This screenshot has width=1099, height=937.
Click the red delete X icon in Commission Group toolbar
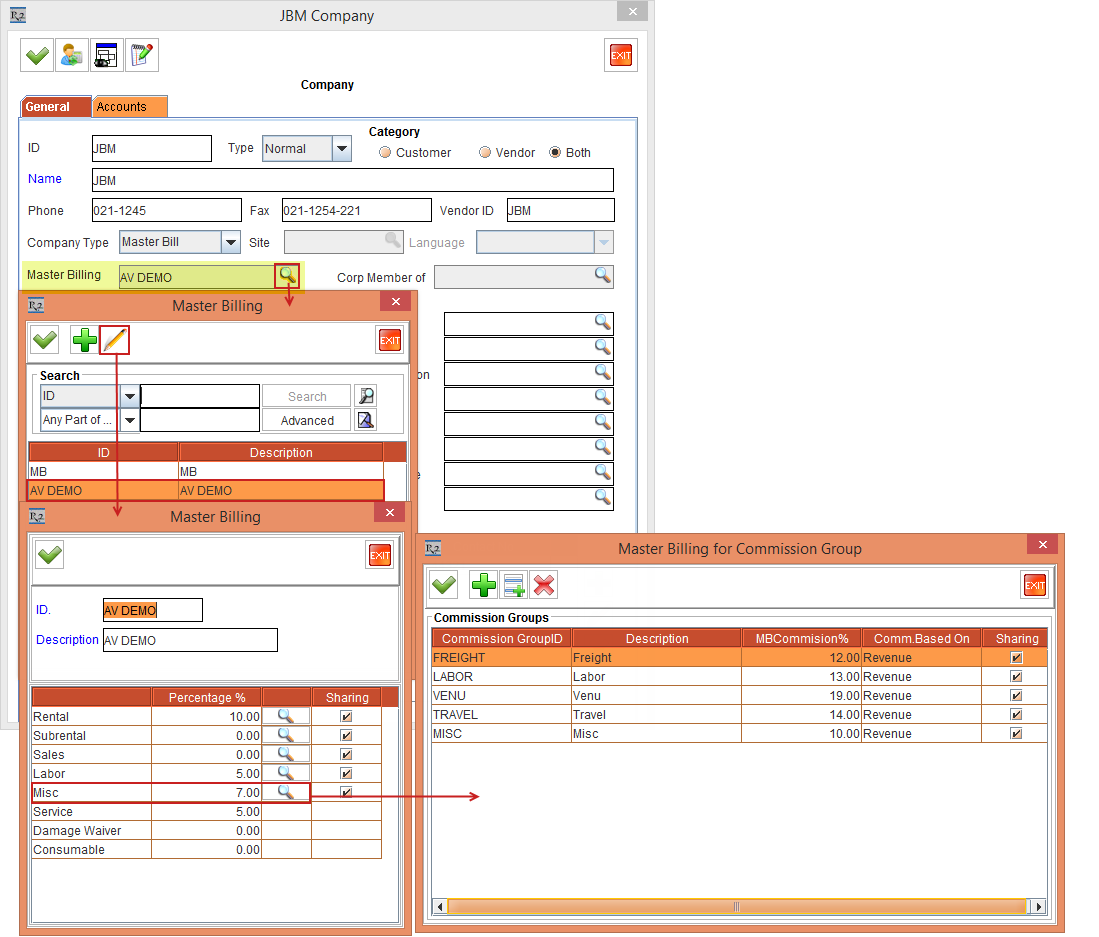tap(544, 585)
